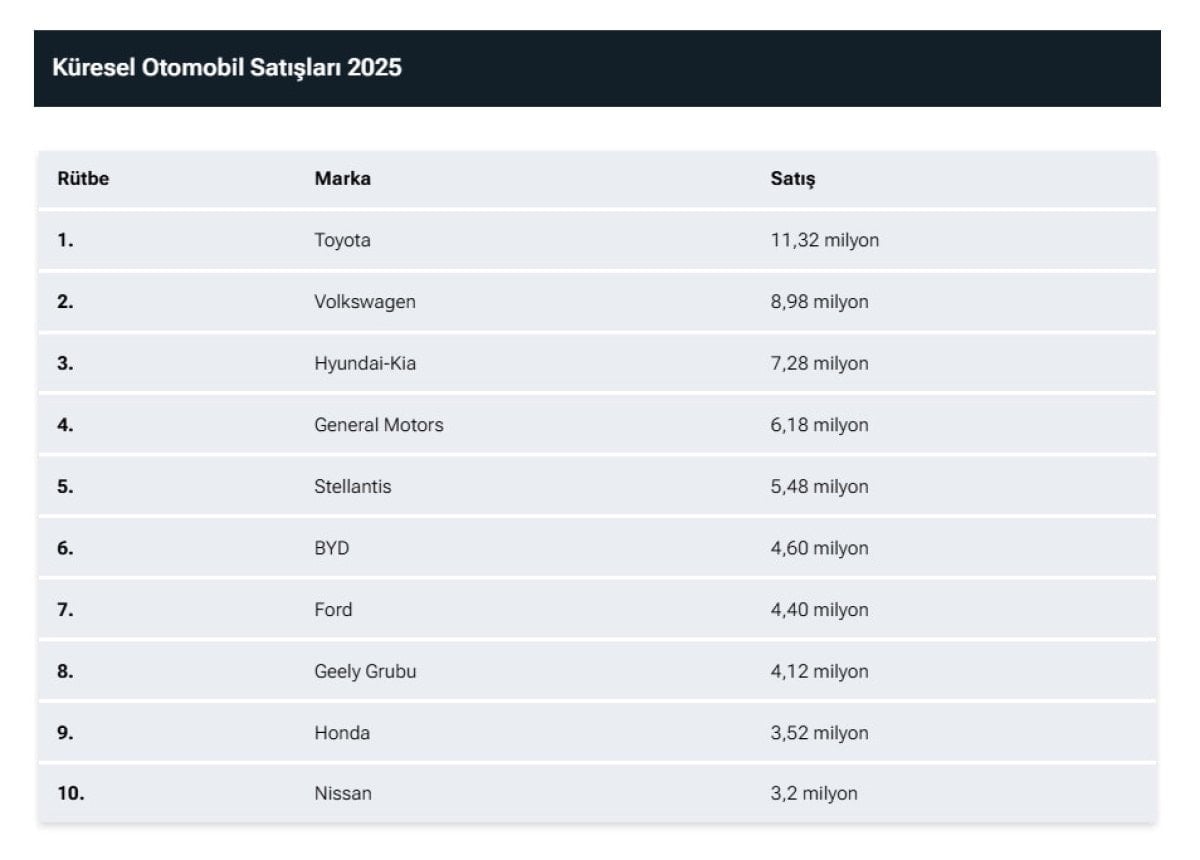Select the Toyota brand cell
Image resolution: width=1200 pixels, height=860 pixels.
click(342, 241)
